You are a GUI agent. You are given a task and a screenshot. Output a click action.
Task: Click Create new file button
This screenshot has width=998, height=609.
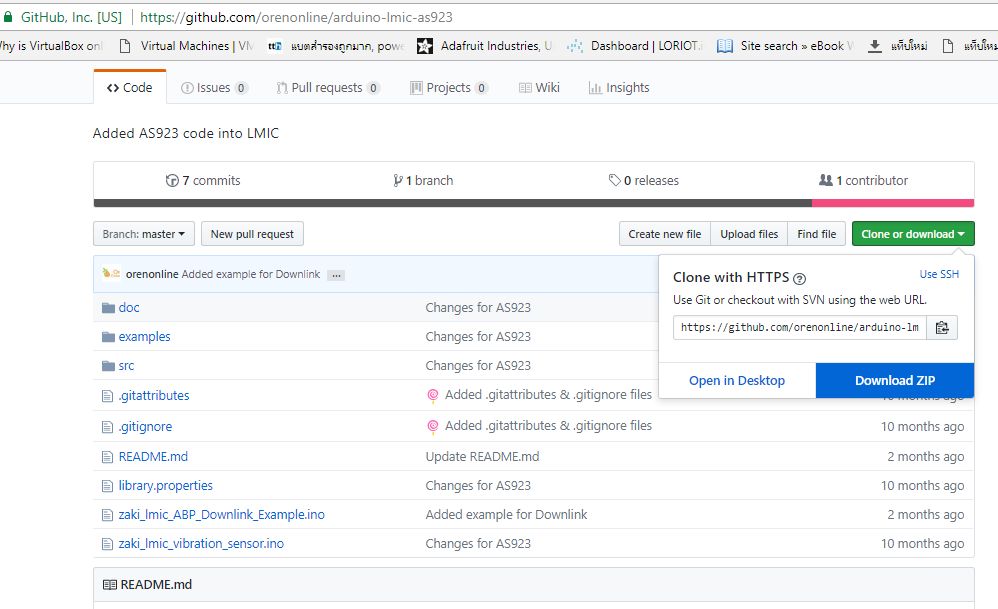tap(664, 234)
